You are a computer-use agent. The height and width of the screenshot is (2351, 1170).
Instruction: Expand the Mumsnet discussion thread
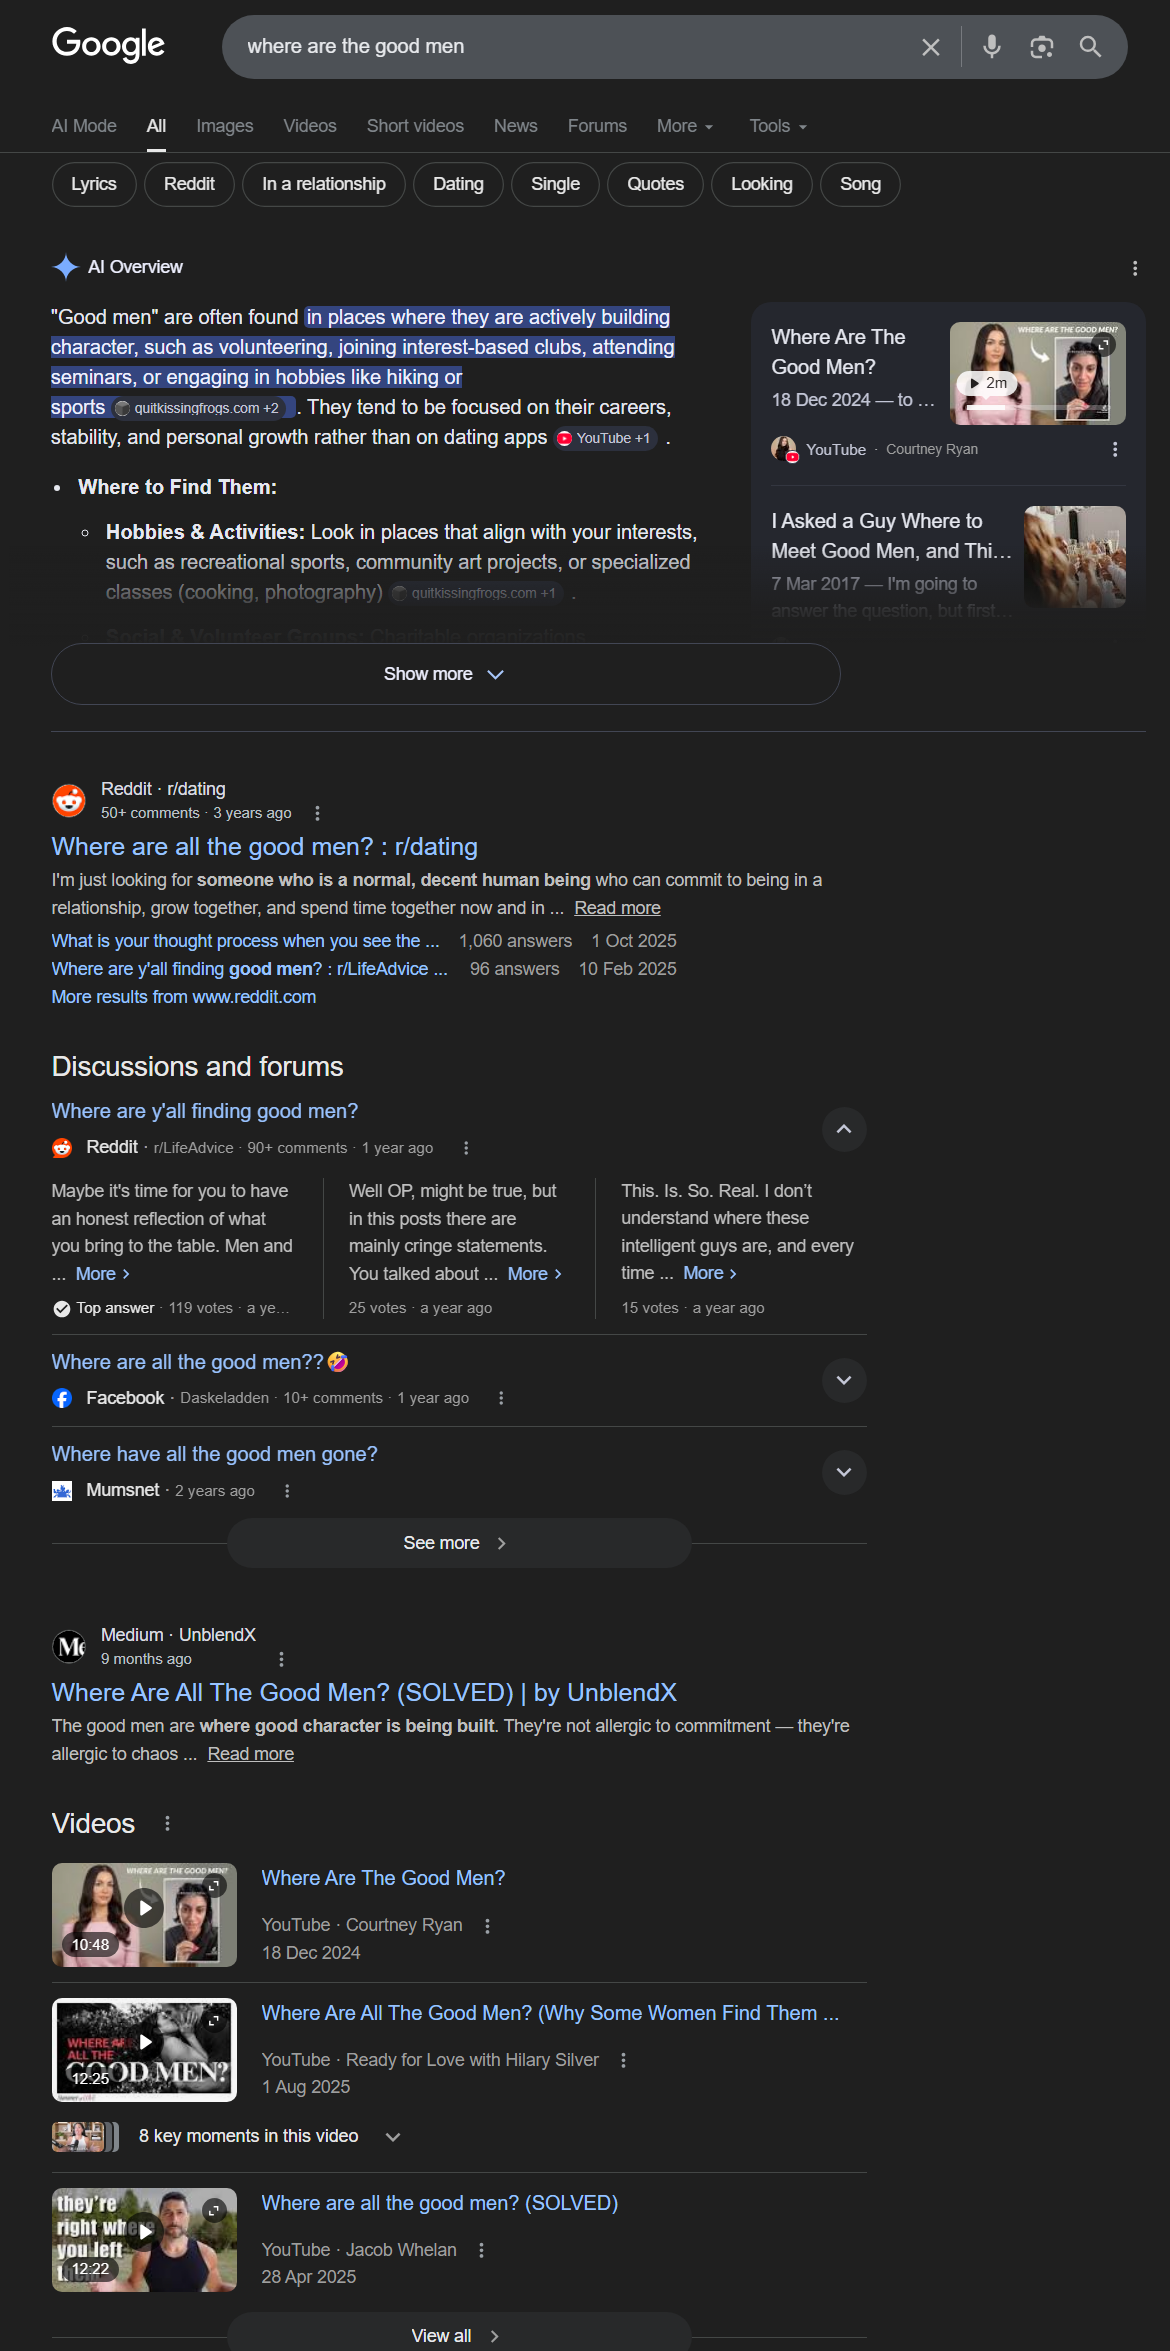pos(843,1472)
